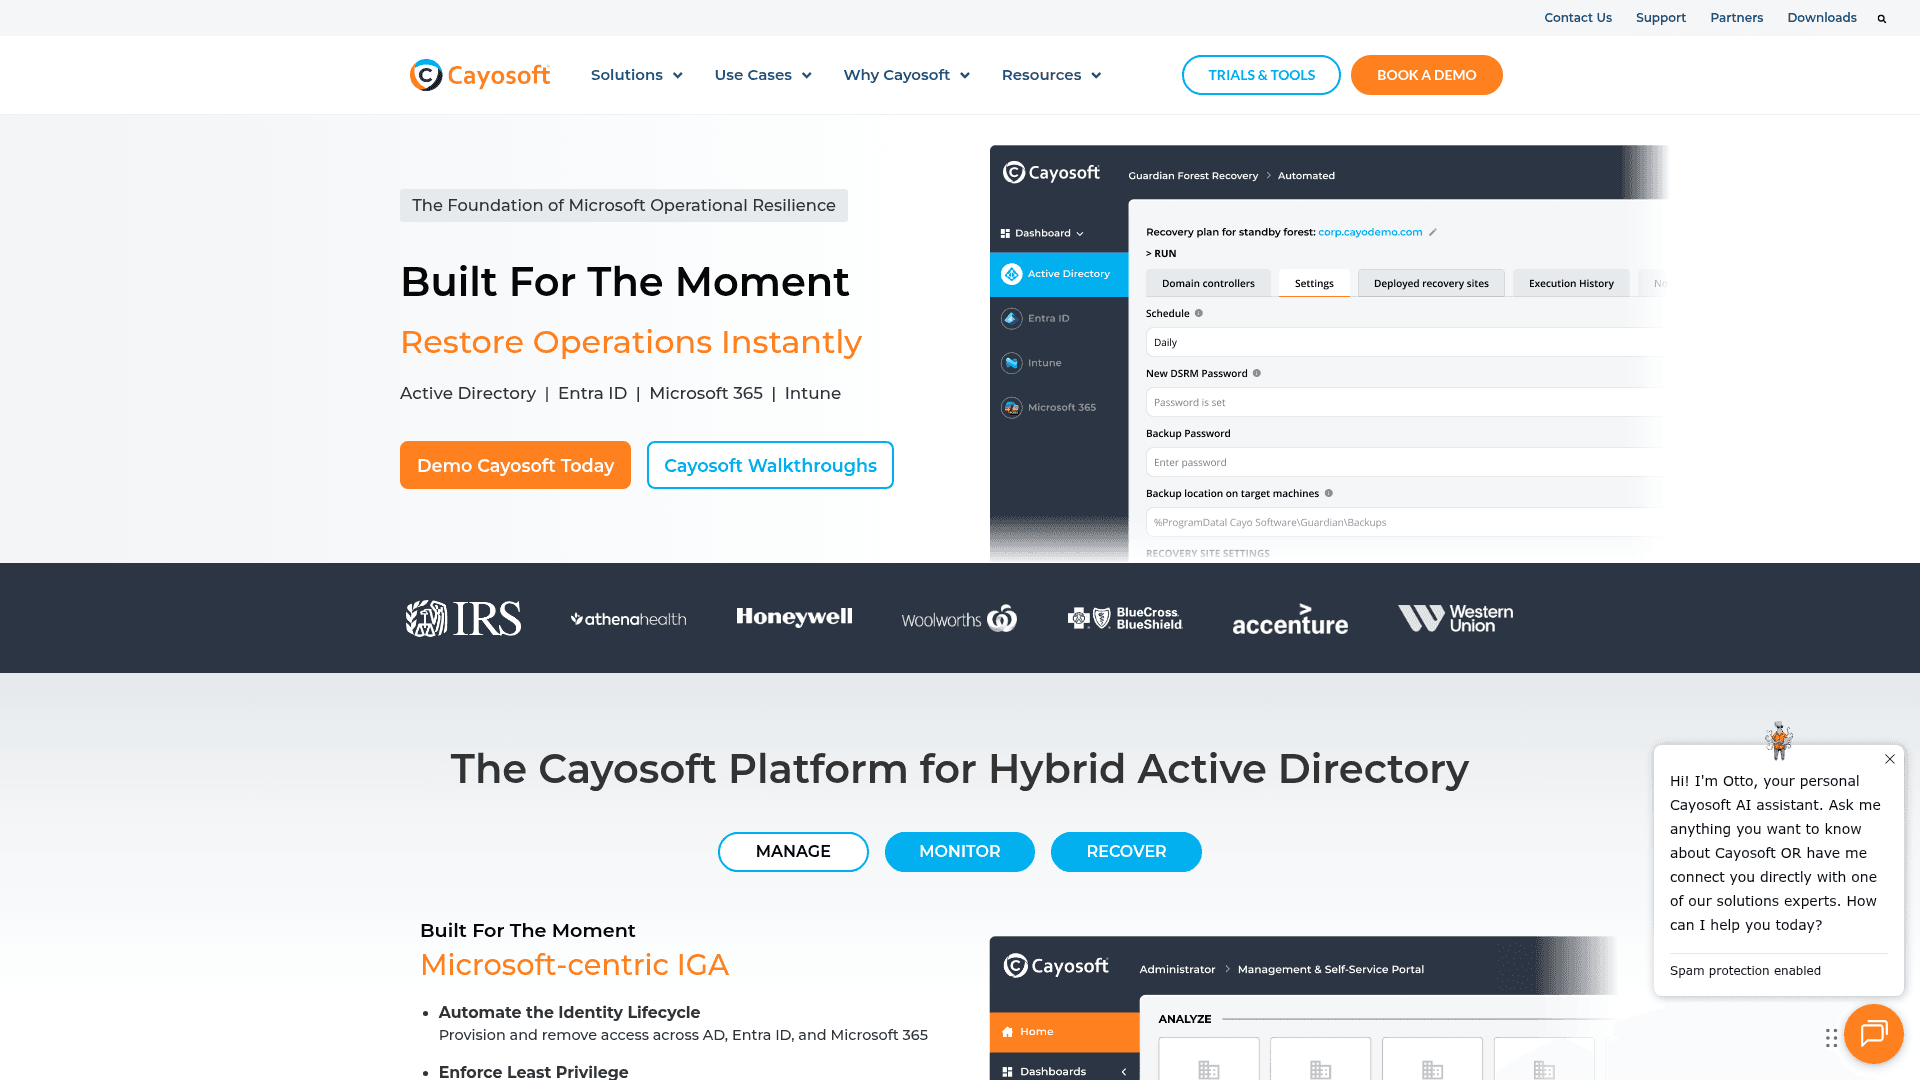Select the MONITOR tab

pyautogui.click(x=960, y=852)
